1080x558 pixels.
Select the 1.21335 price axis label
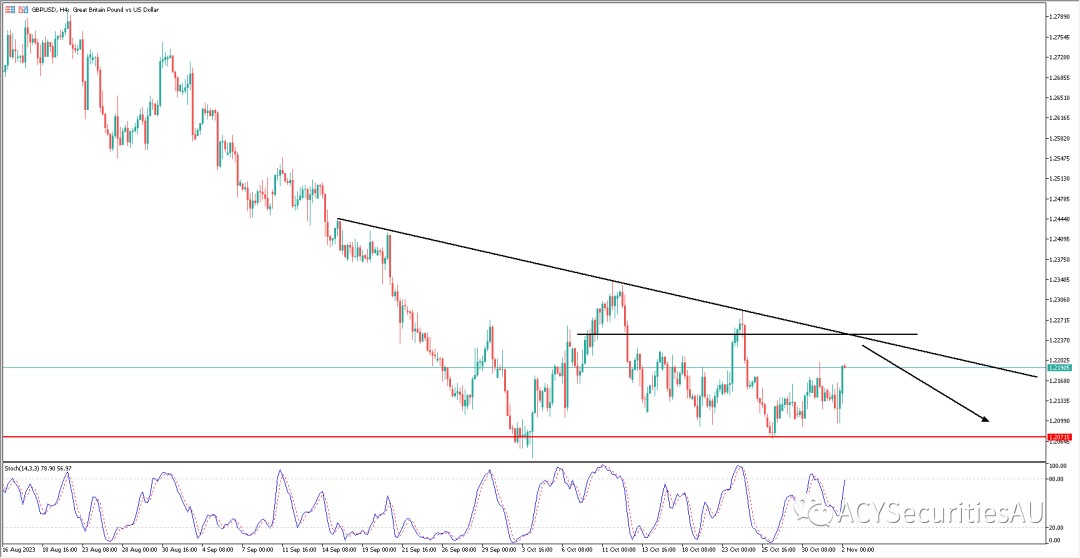click(1059, 401)
